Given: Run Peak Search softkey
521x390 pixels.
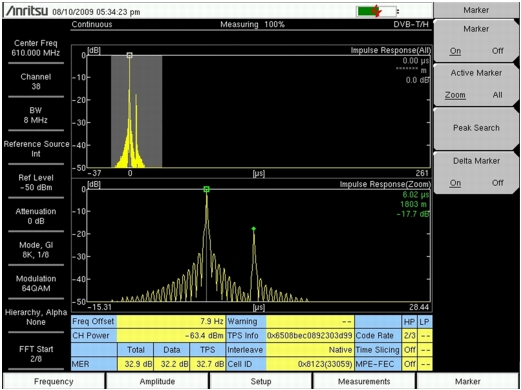Looking at the screenshot, I should click(x=476, y=128).
